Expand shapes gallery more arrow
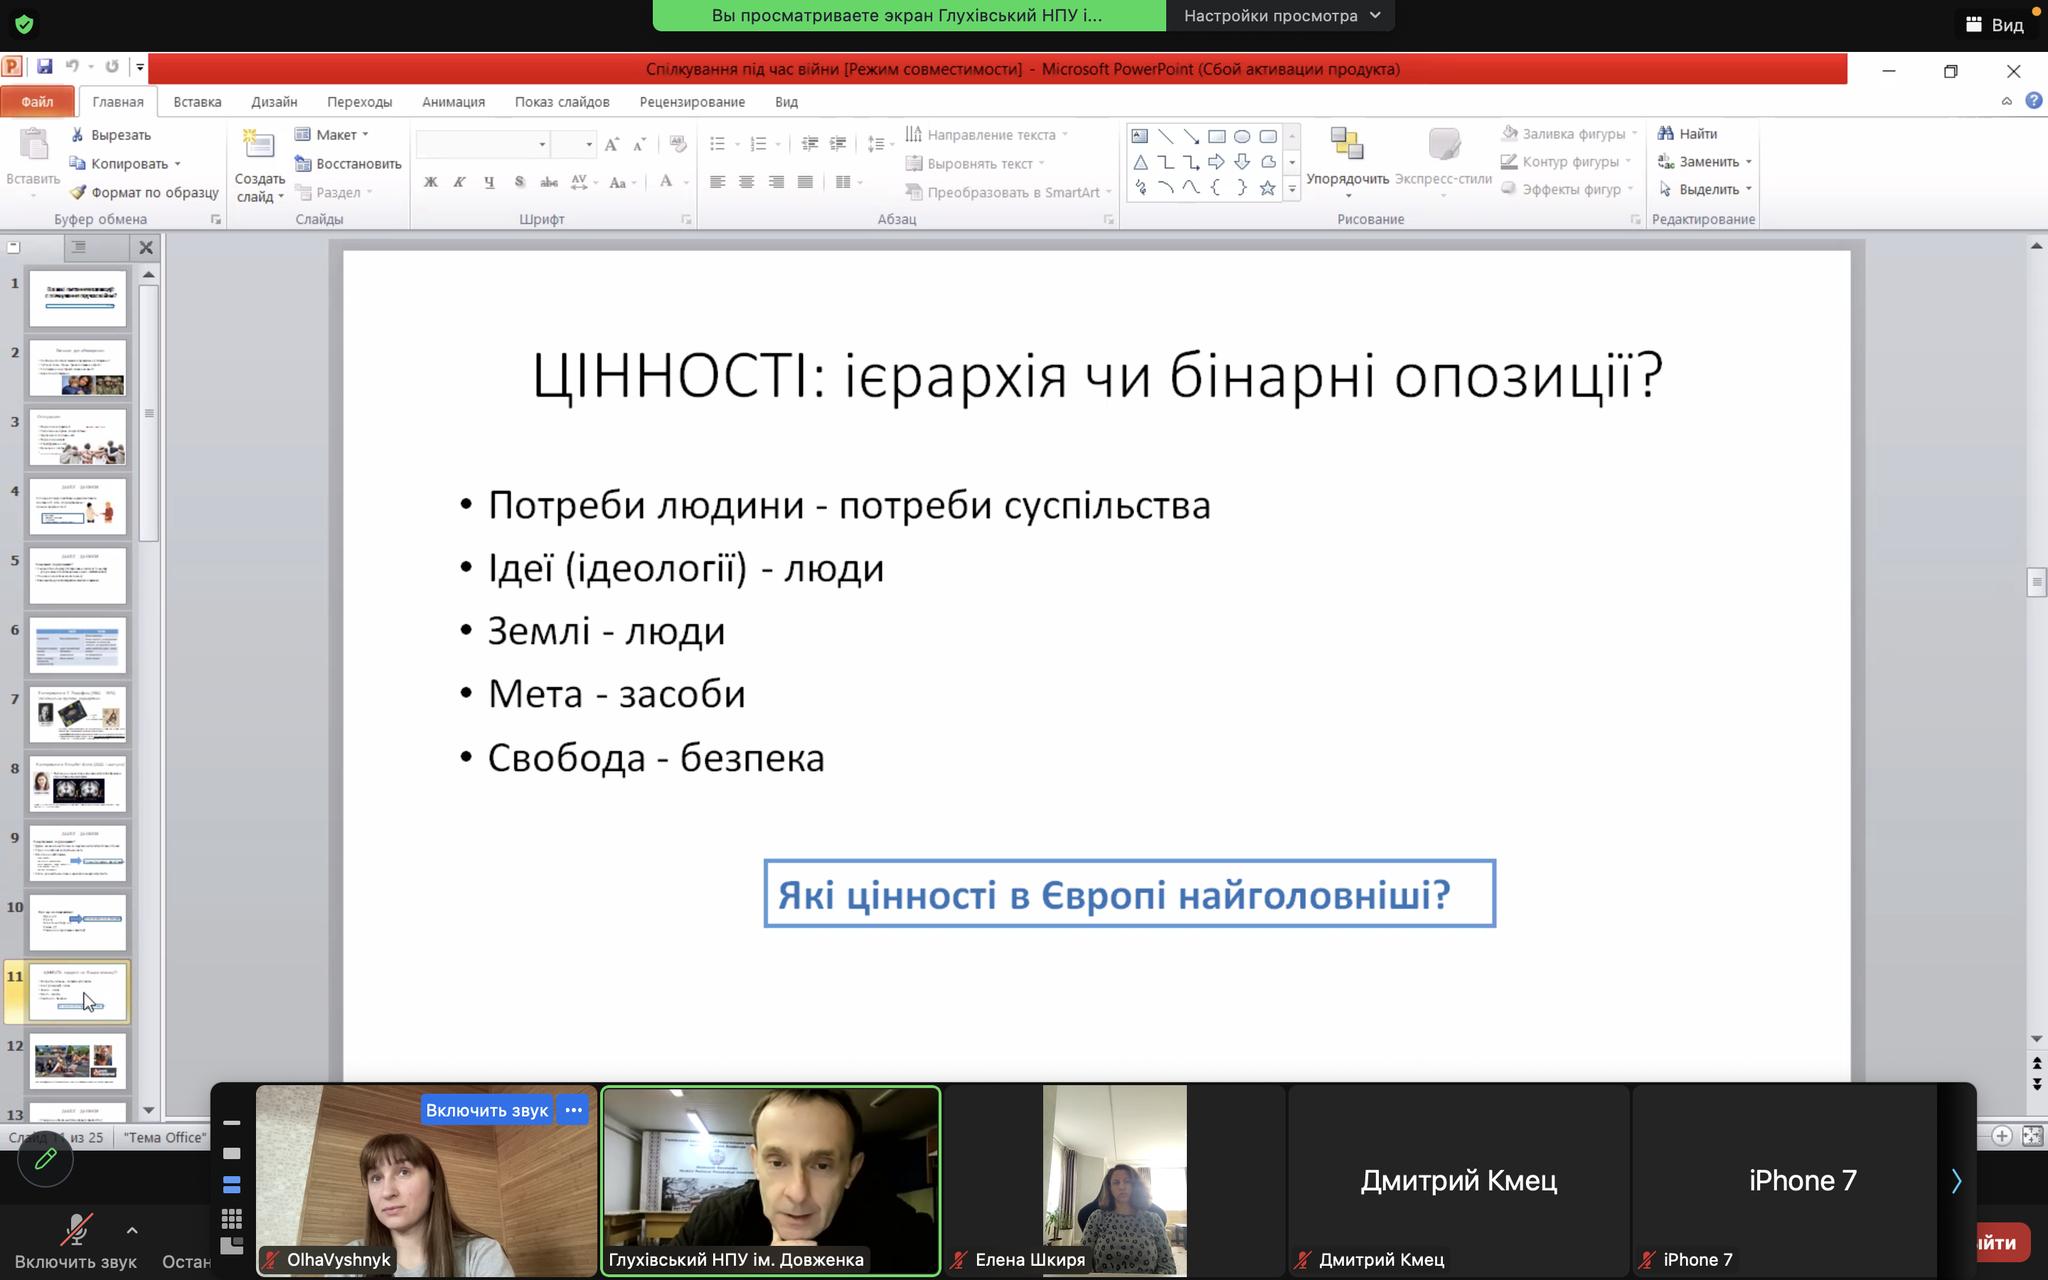Screen dimensions: 2048x1280 (x=1292, y=188)
